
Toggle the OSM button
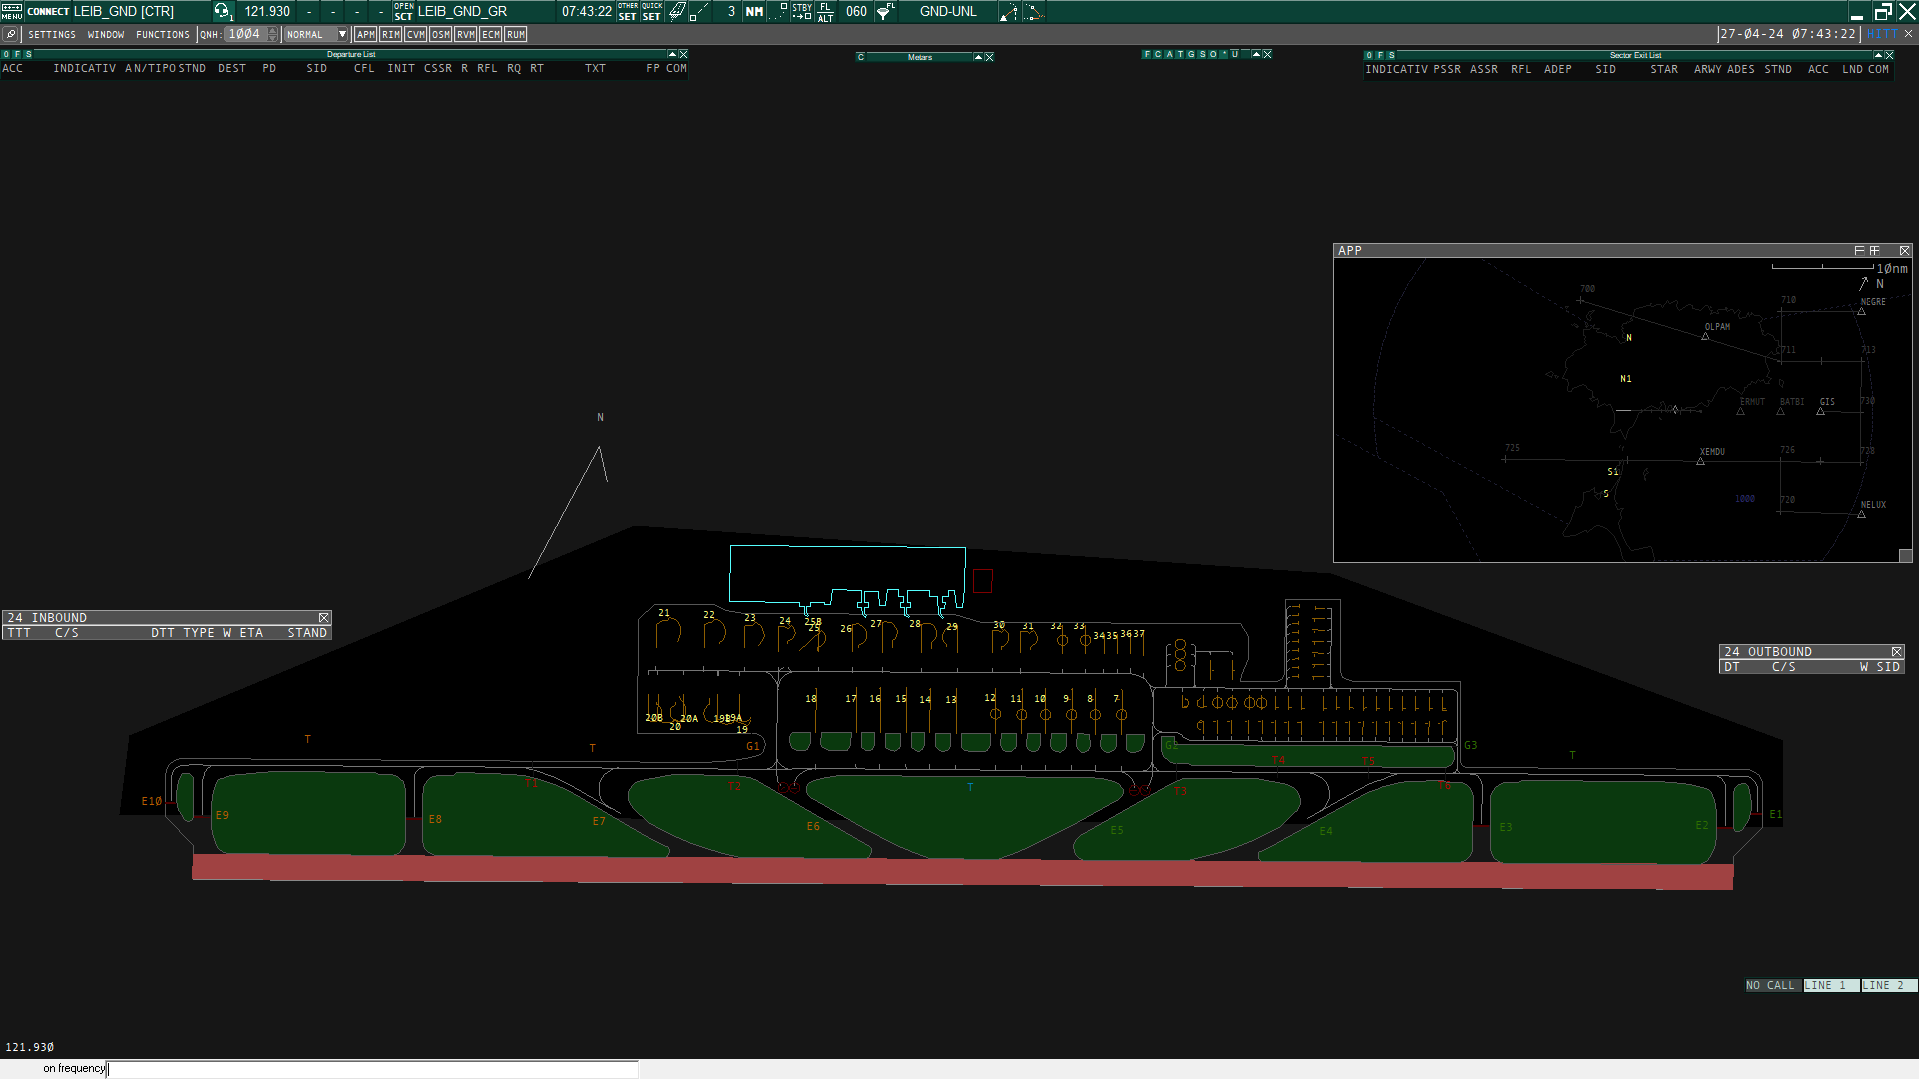441,34
